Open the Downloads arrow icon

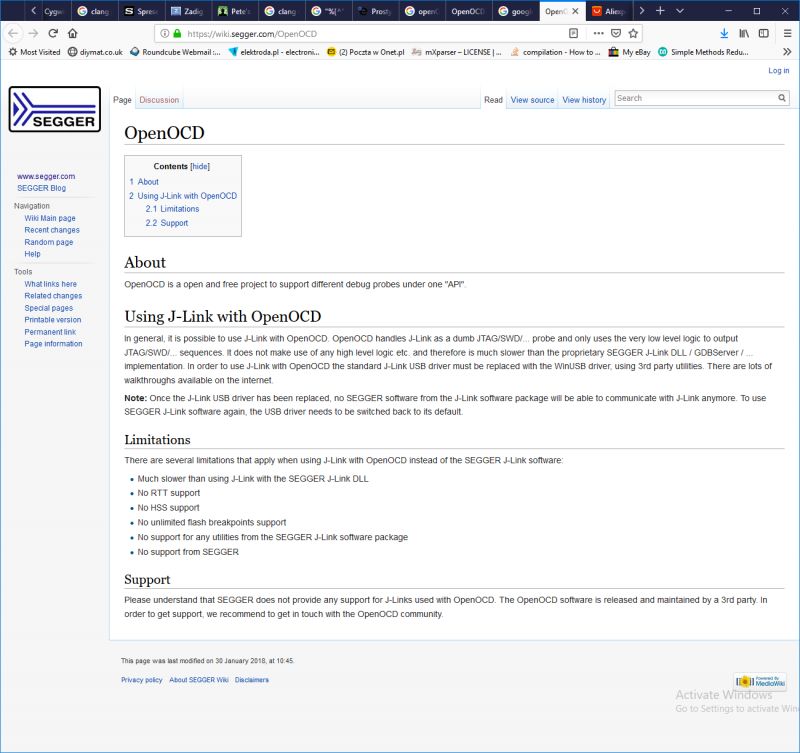[x=724, y=34]
